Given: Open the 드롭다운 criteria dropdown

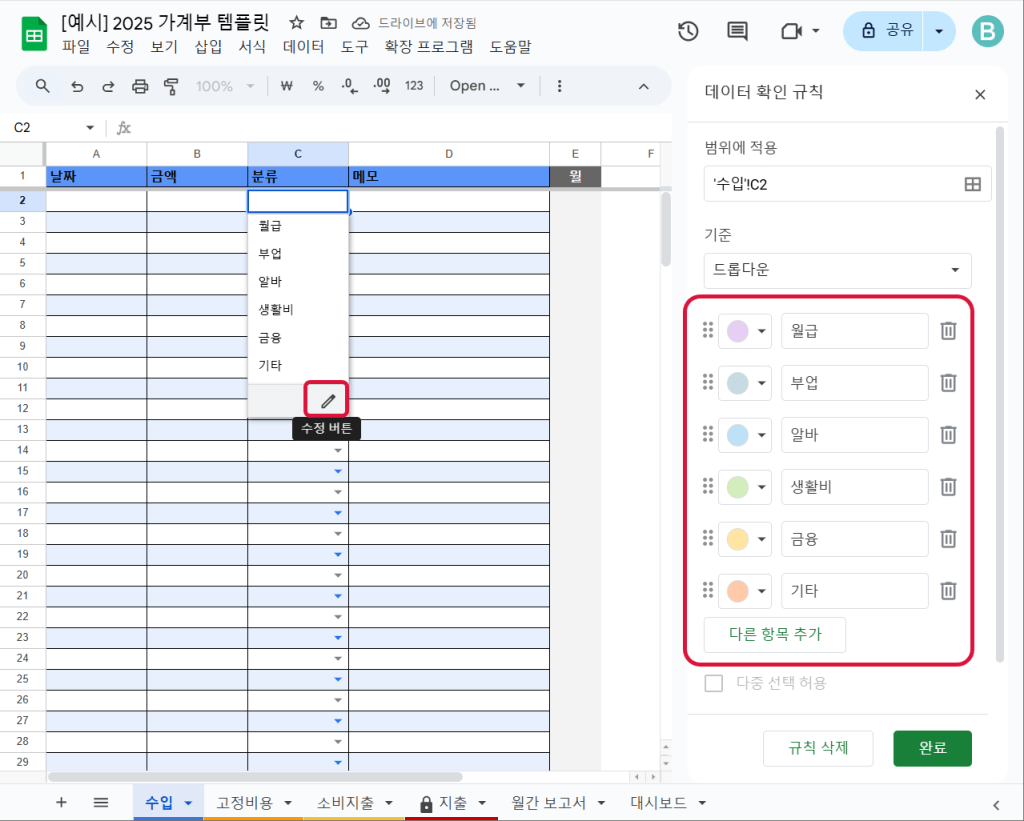Looking at the screenshot, I should pos(837,270).
